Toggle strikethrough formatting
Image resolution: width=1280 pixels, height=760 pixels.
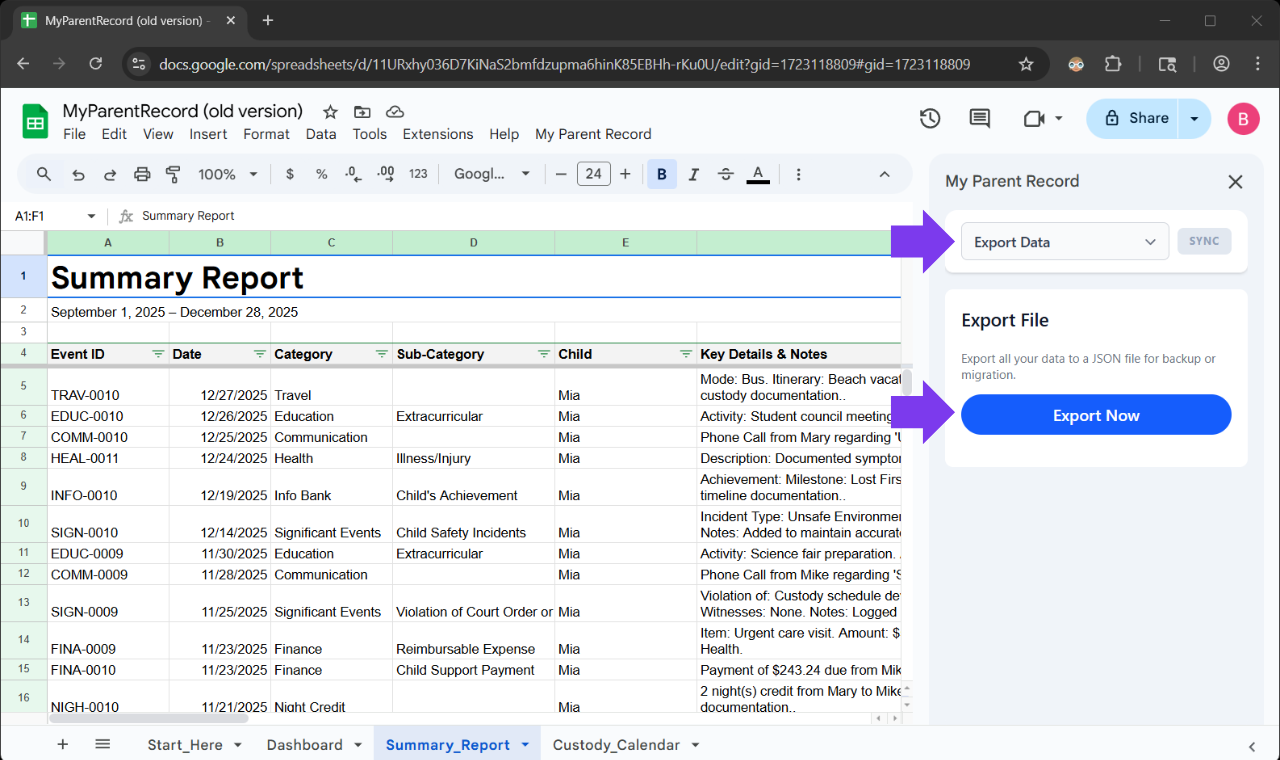click(x=726, y=174)
